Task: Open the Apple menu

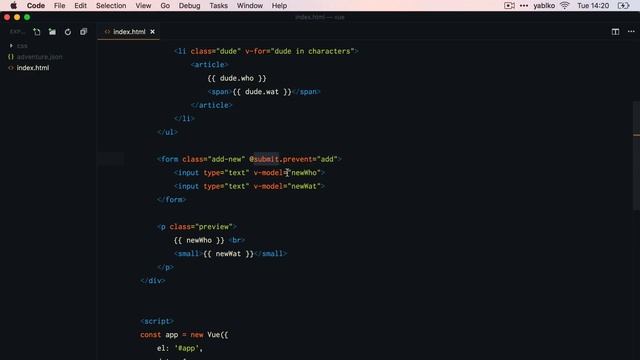Action: (x=13, y=6)
